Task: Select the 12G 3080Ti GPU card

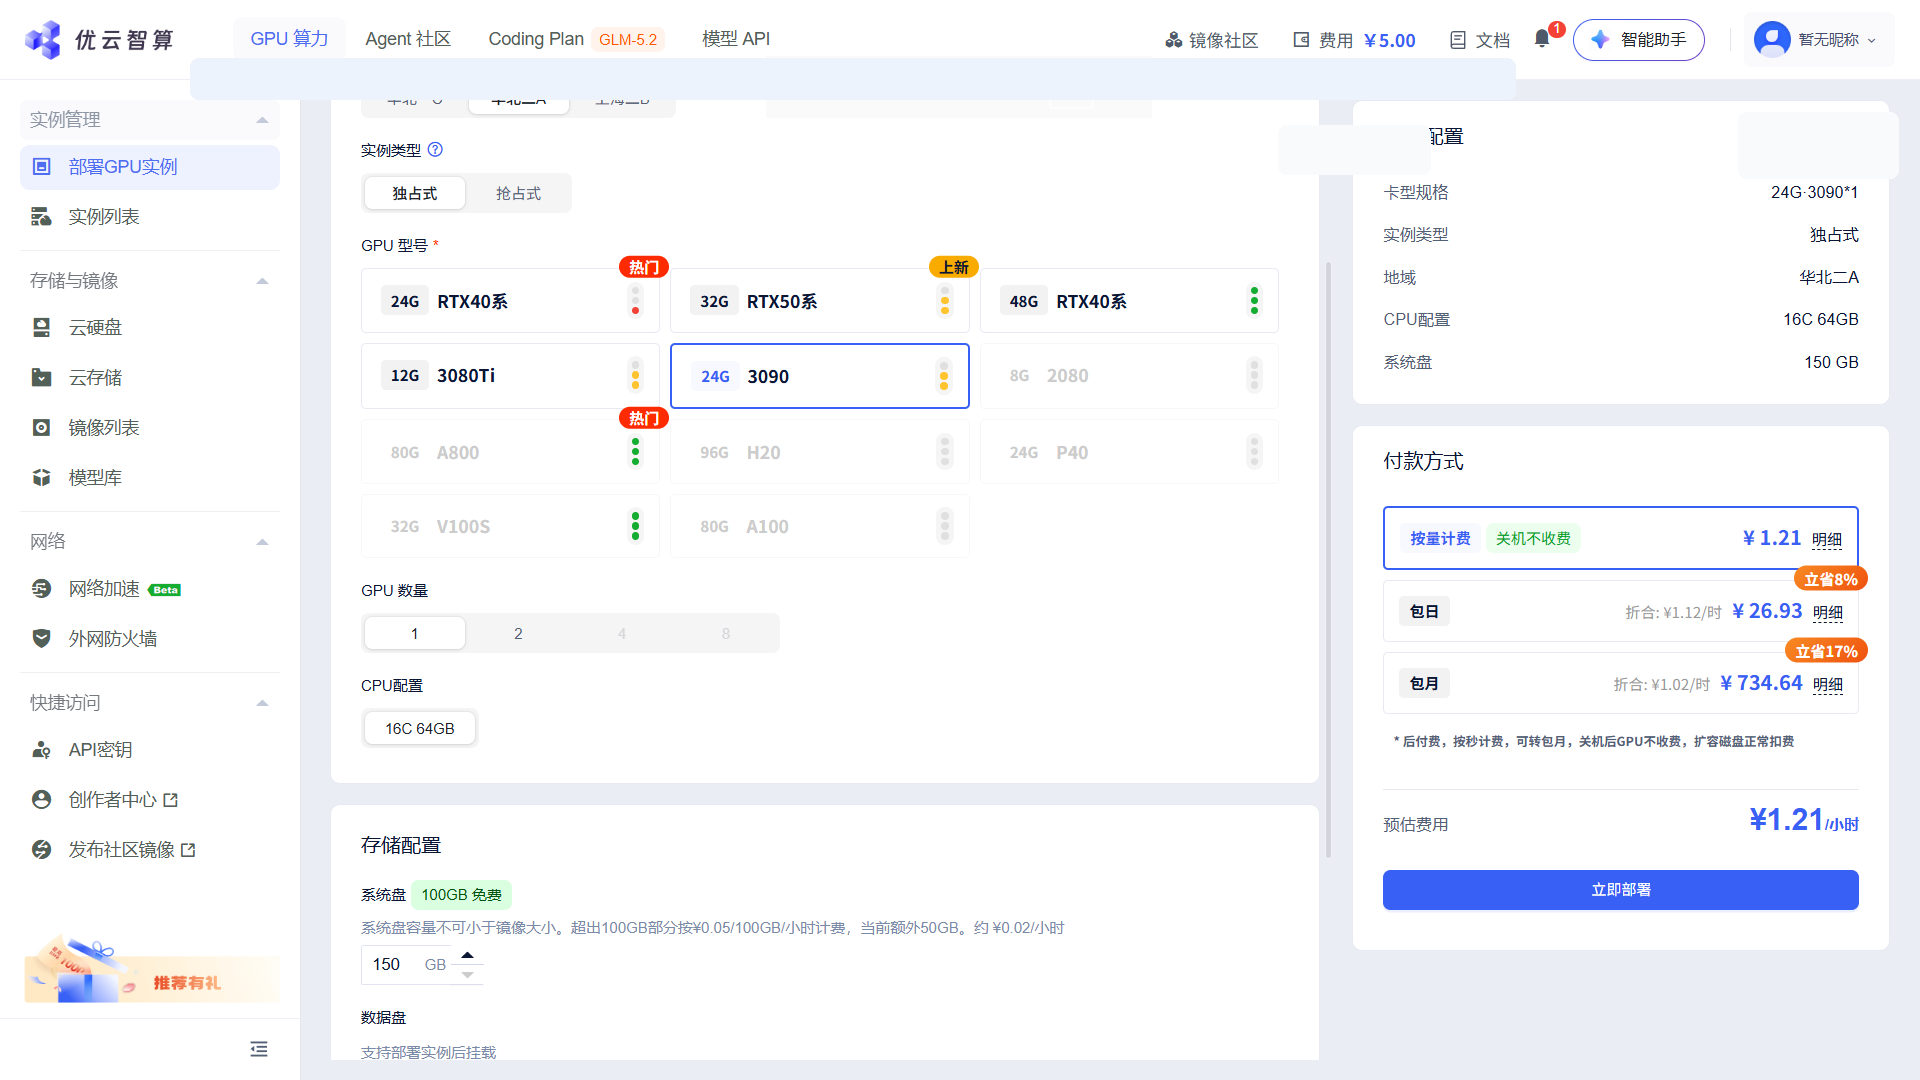Action: 510,376
